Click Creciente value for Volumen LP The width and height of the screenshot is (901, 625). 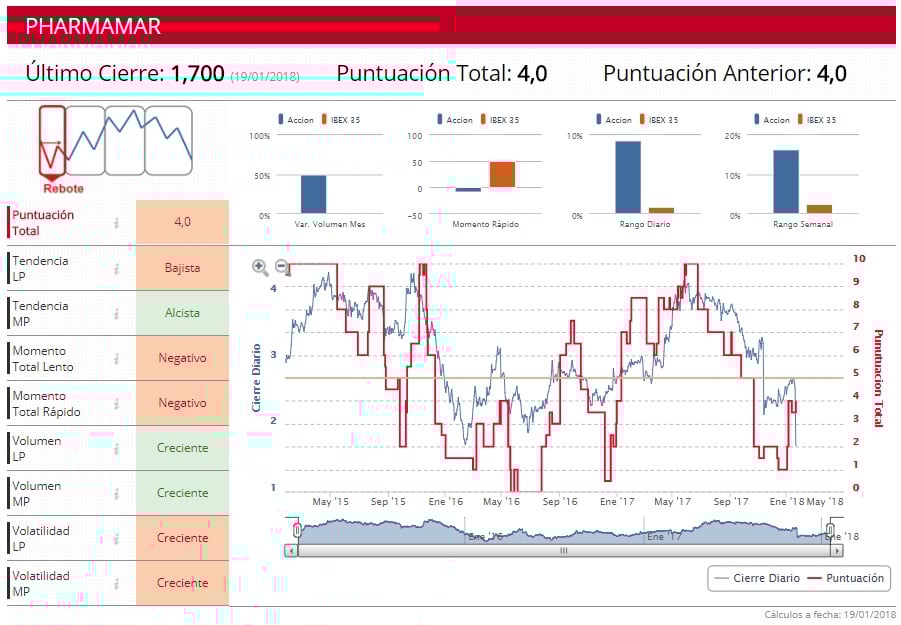click(x=182, y=448)
